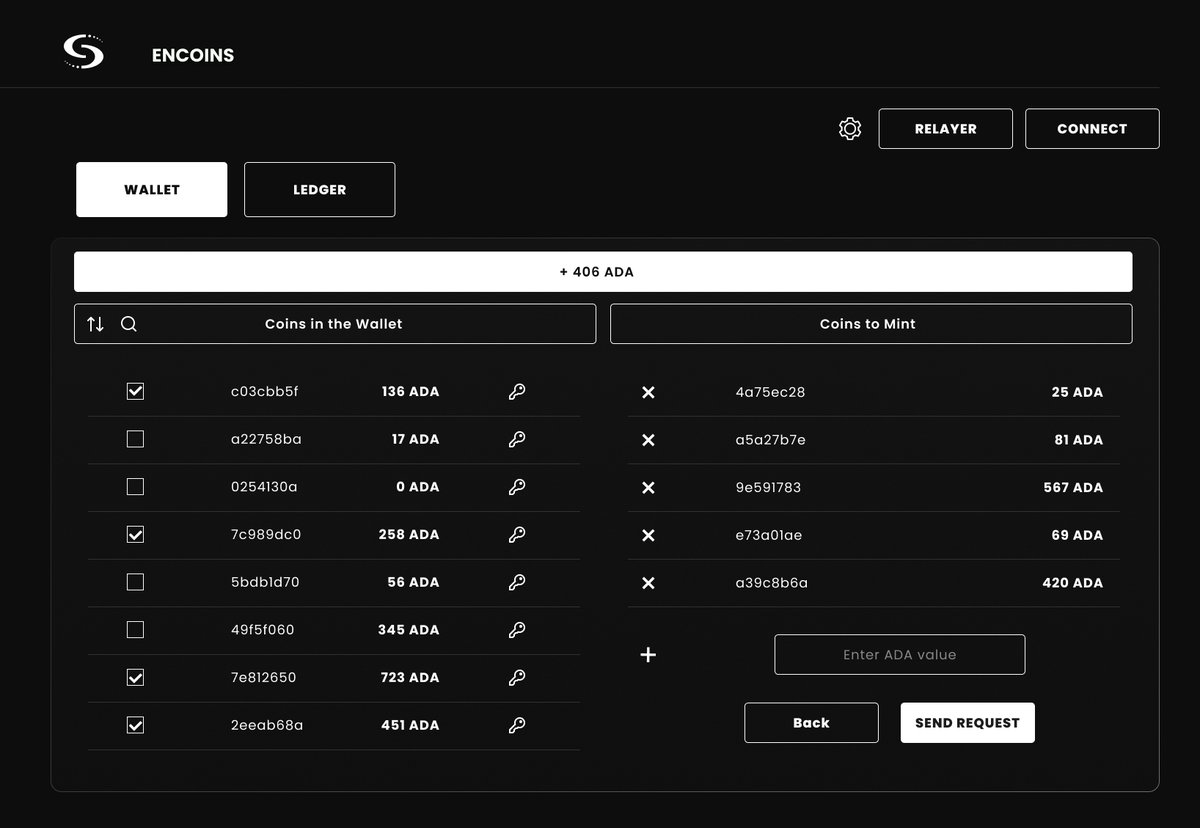Click key icon for coin 7c989dc0
Screen dimensions: 1200x828
[517, 535]
